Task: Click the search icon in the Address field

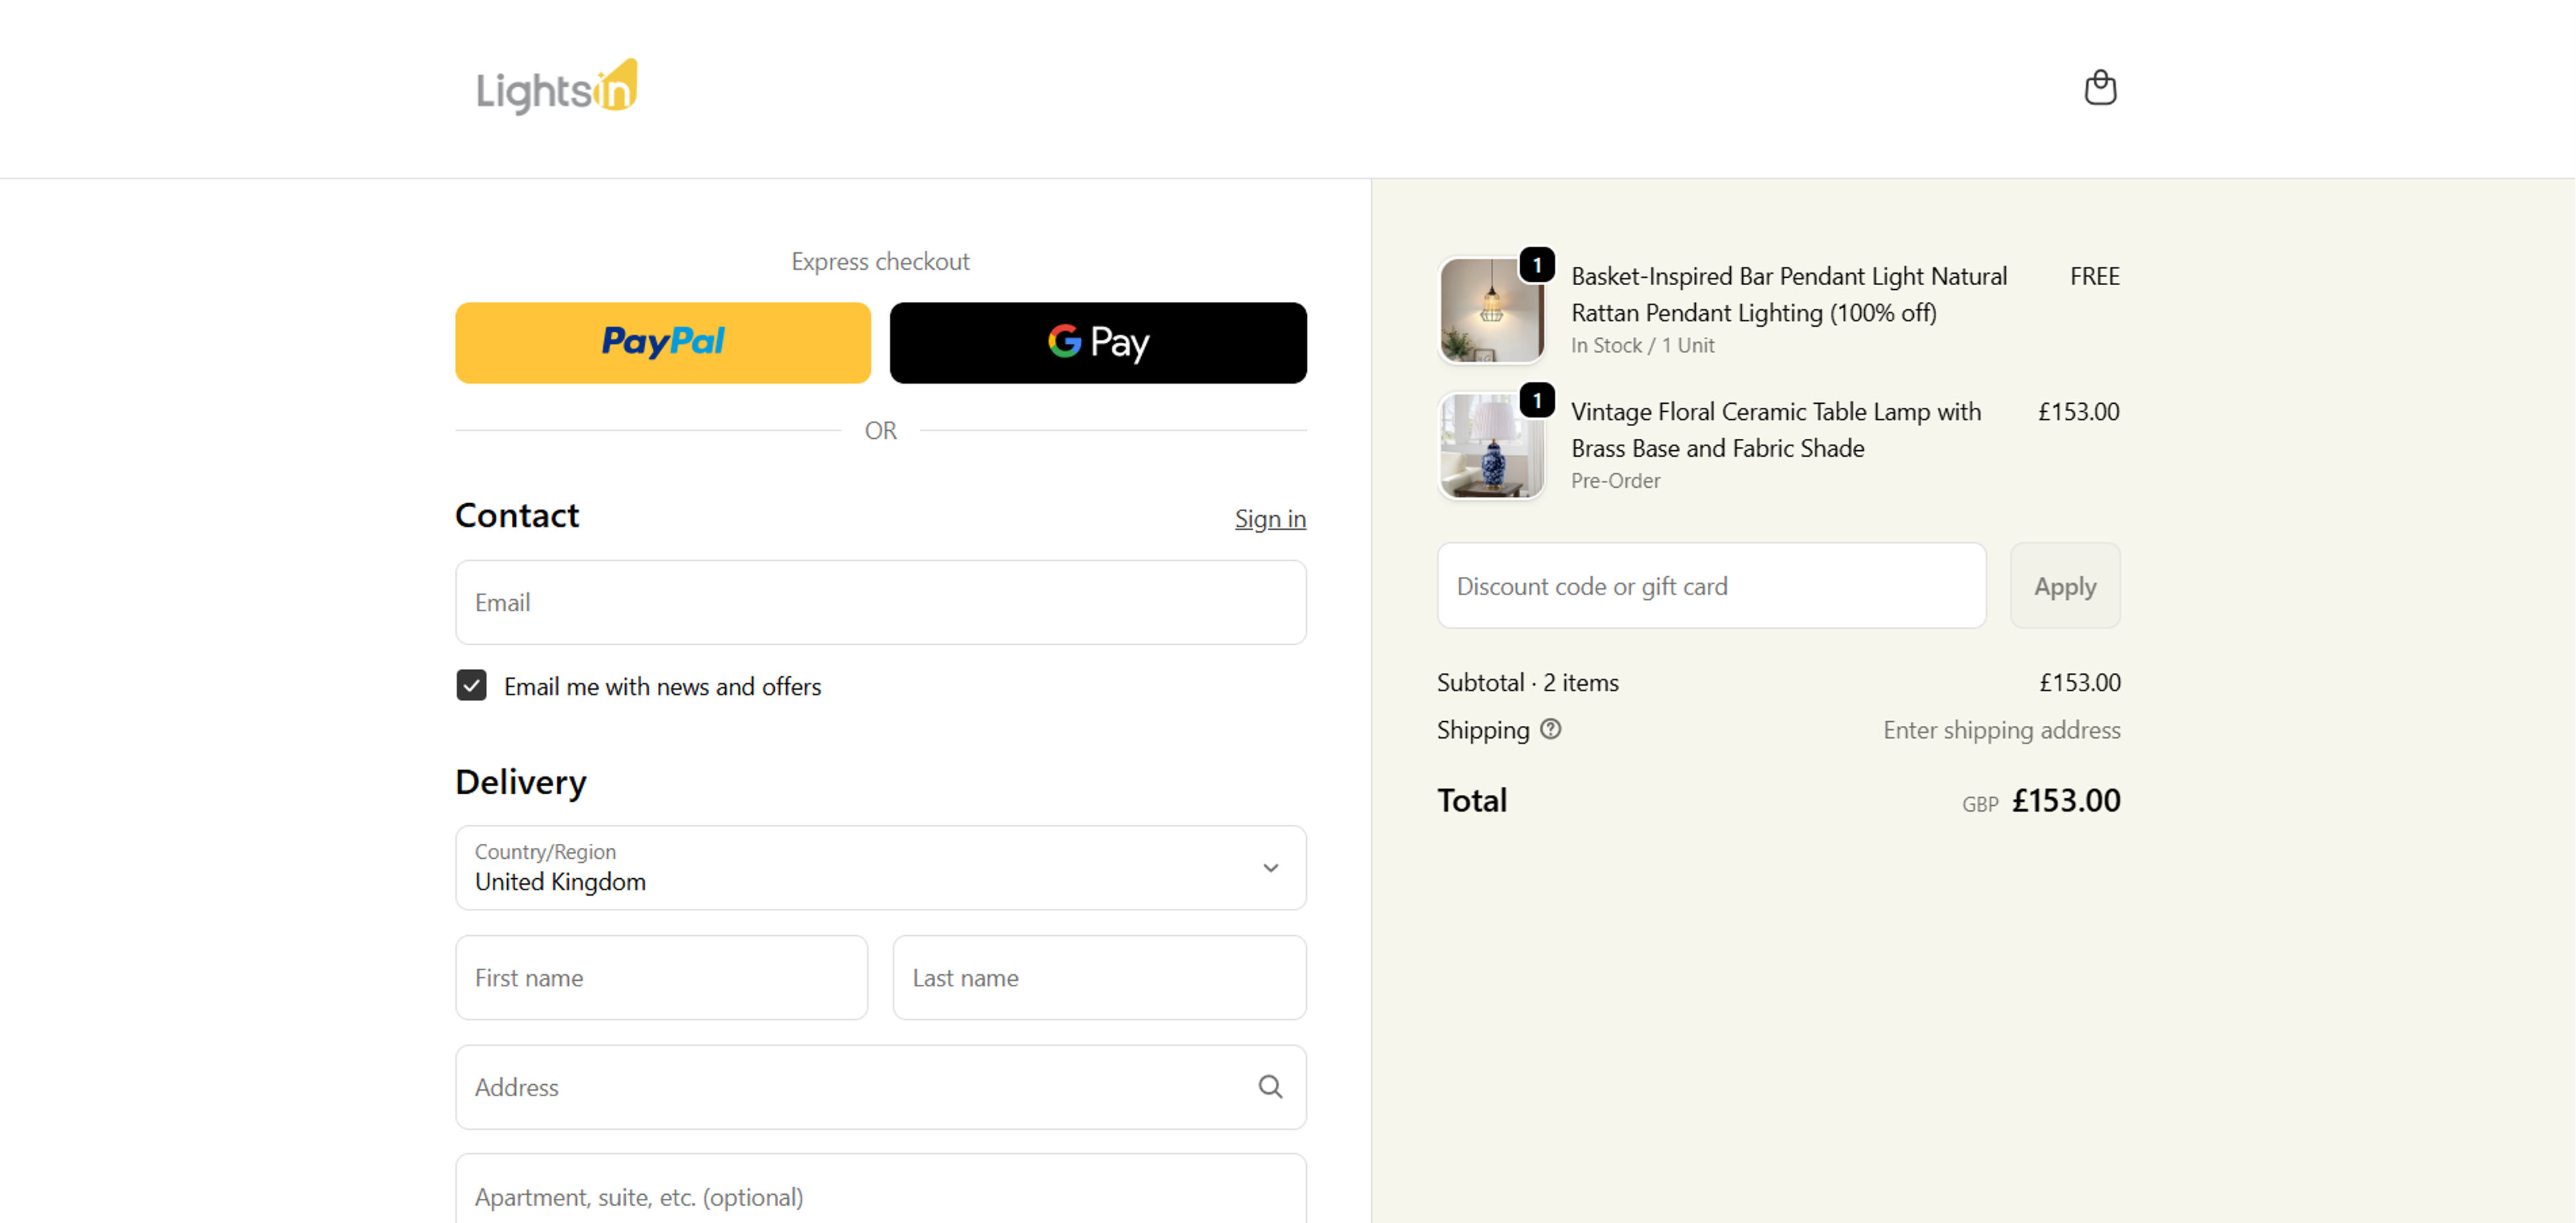Action: point(1270,1087)
